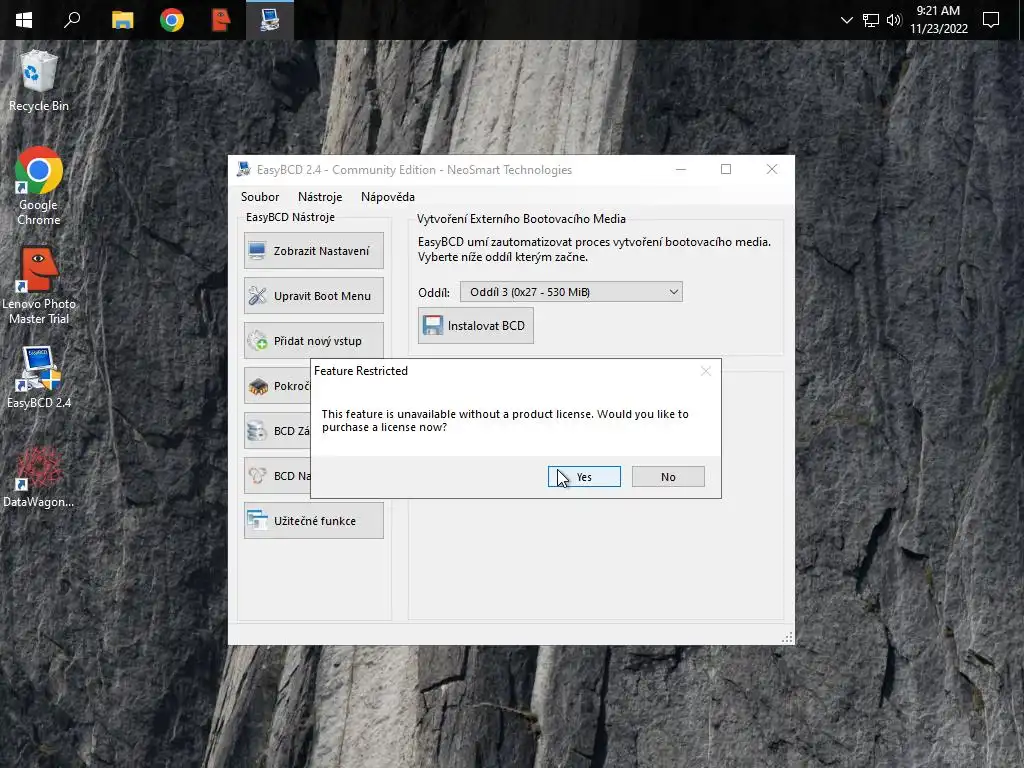Image resolution: width=1024 pixels, height=768 pixels.
Task: Select Google Chrome desktop shortcut
Action: (39, 186)
